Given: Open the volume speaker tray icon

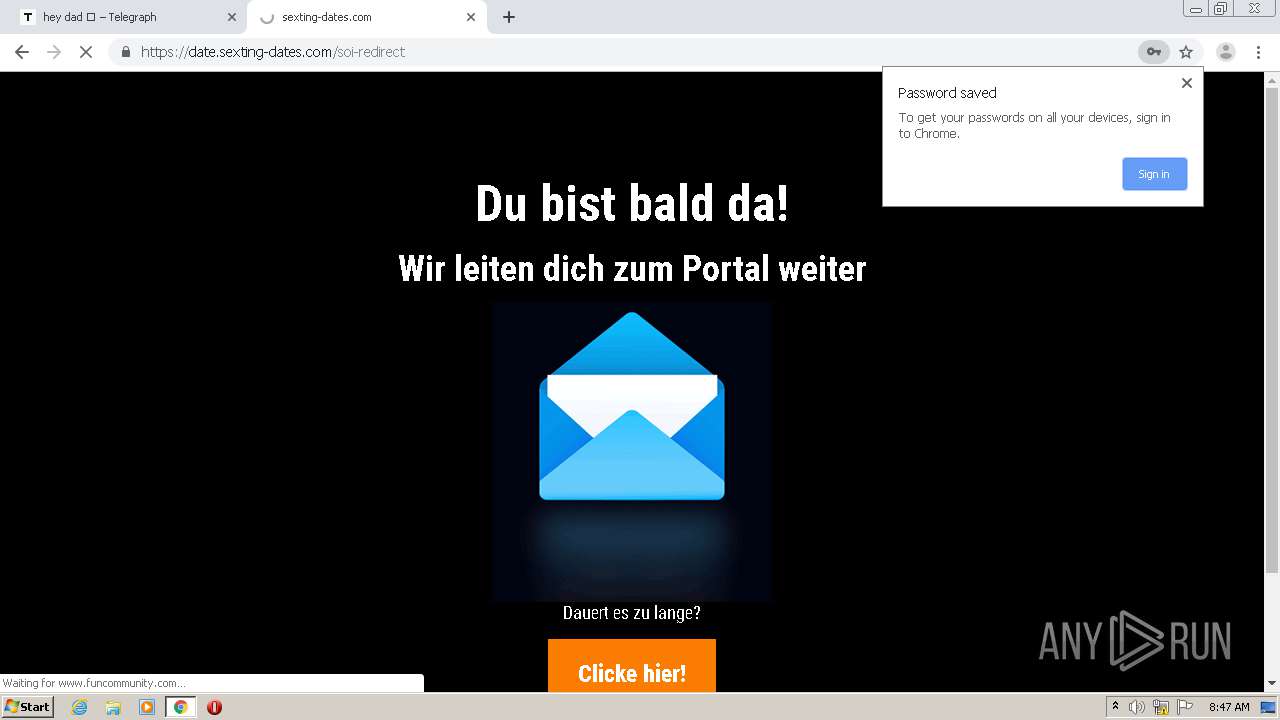Looking at the screenshot, I should pos(1137,707).
